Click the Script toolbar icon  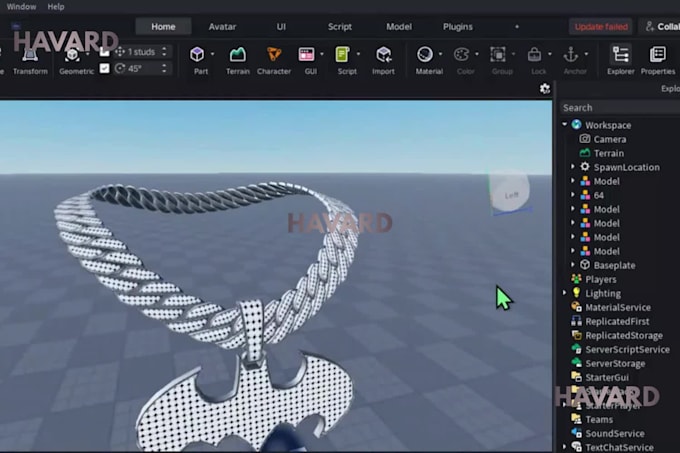click(342, 55)
